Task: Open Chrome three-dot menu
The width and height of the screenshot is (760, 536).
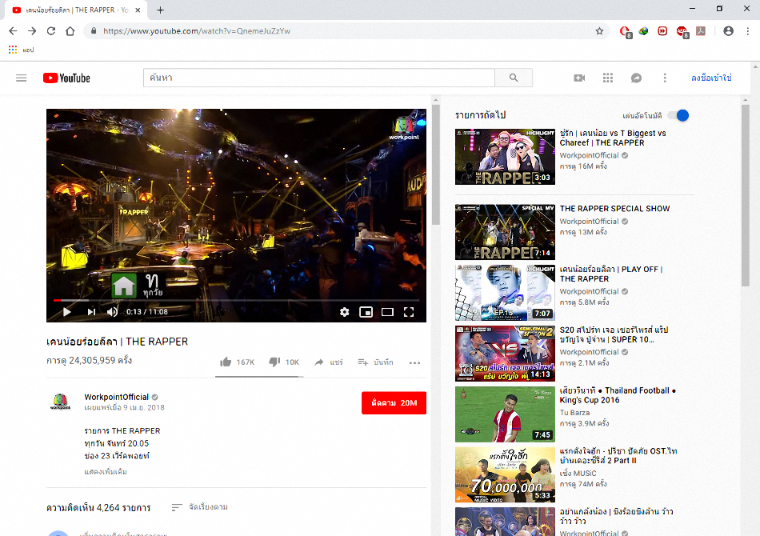Action: point(747,31)
